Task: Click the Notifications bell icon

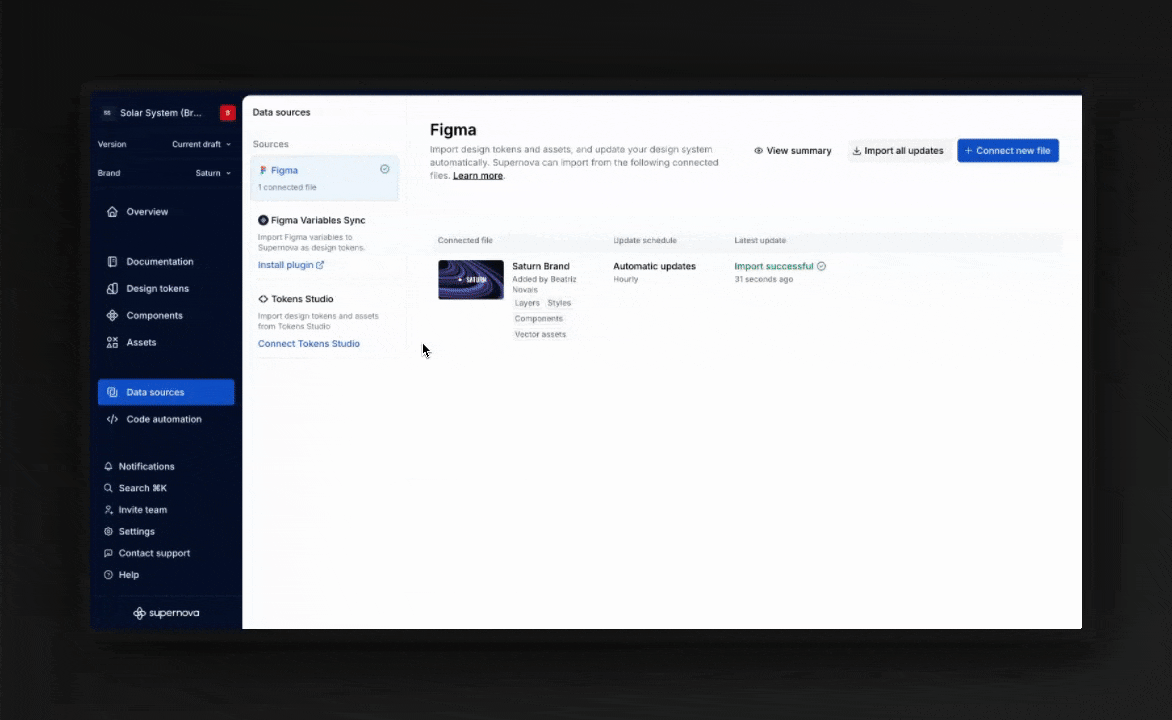Action: point(108,467)
